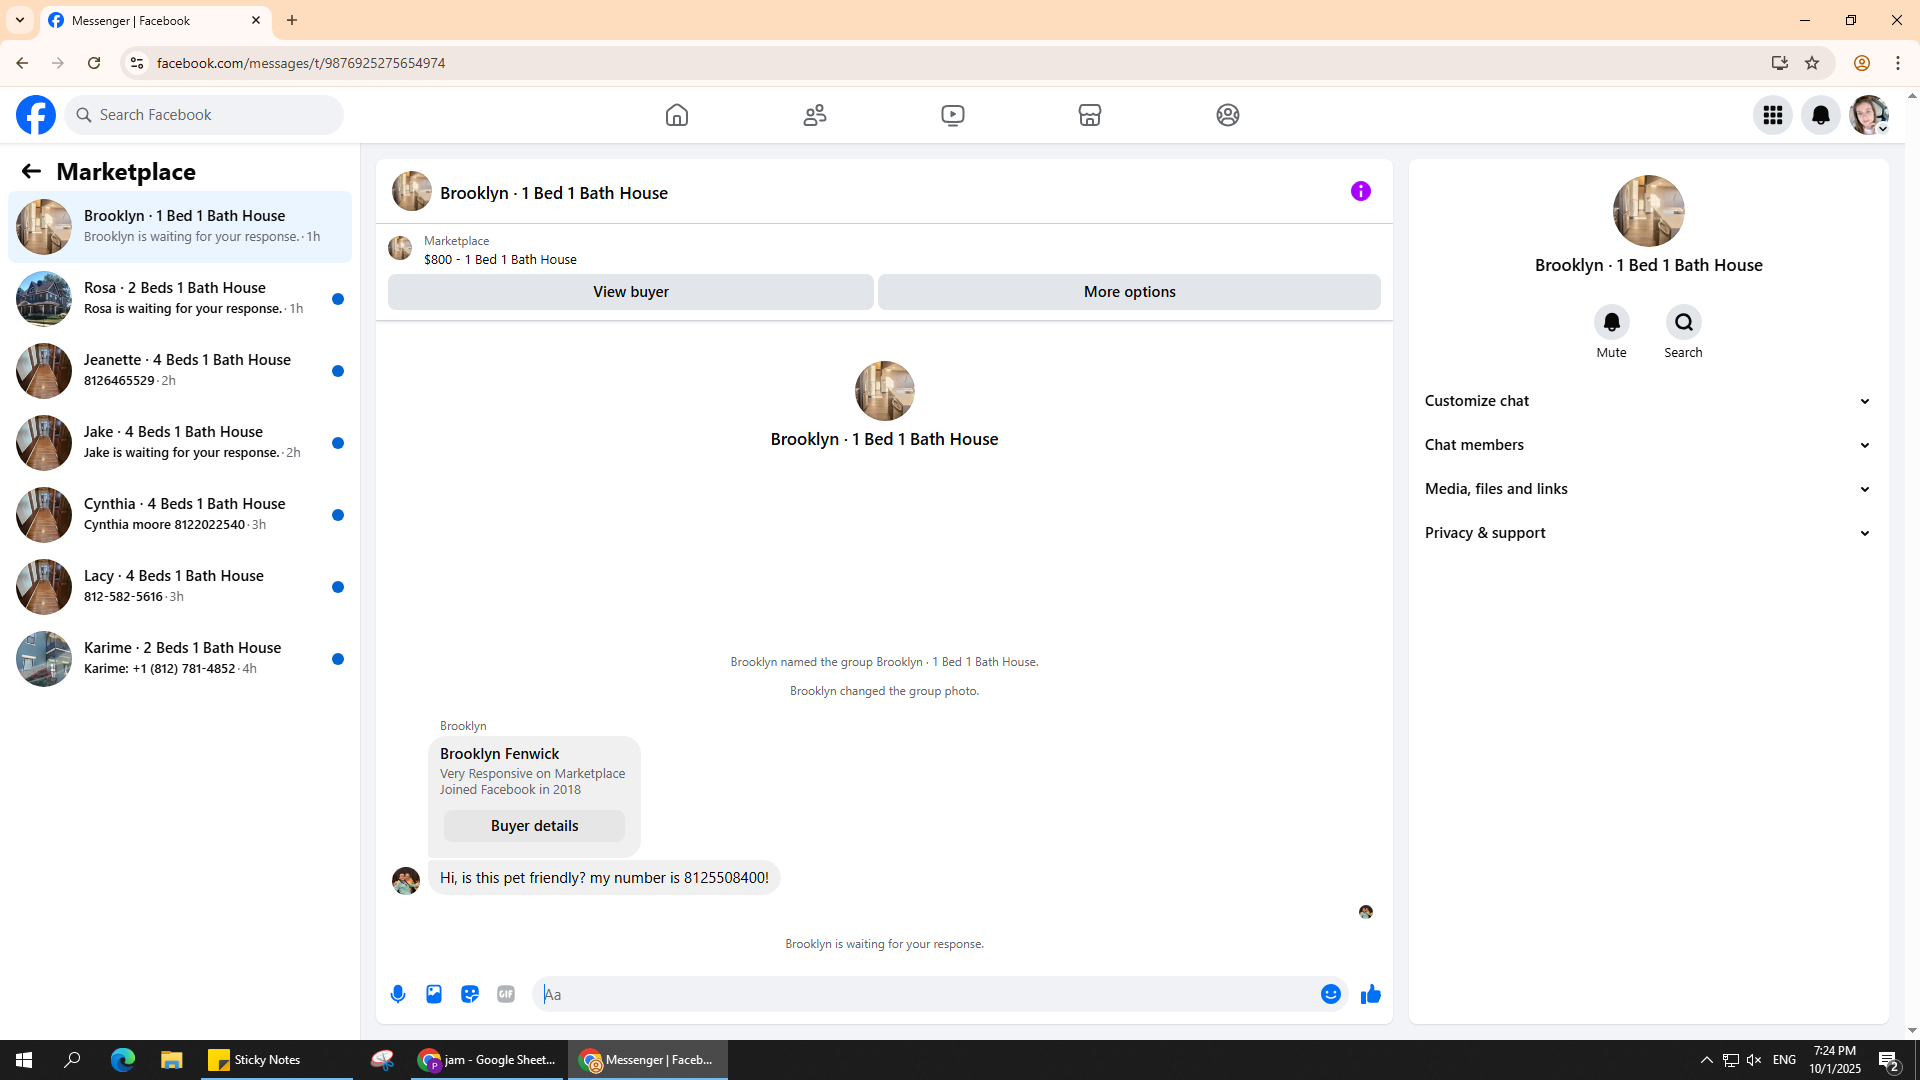Screen dimensions: 1920x1080
Task: Open Windows Start menu
Action: (24, 1060)
